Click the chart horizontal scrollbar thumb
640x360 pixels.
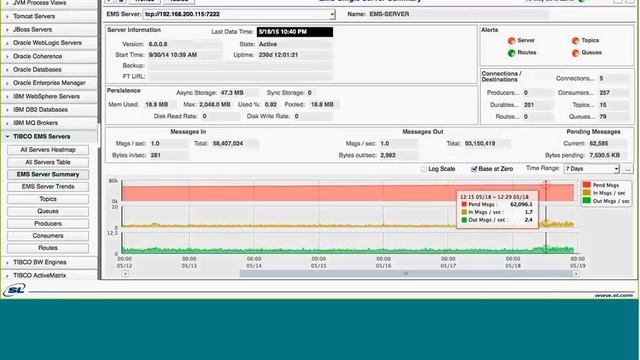(406, 274)
